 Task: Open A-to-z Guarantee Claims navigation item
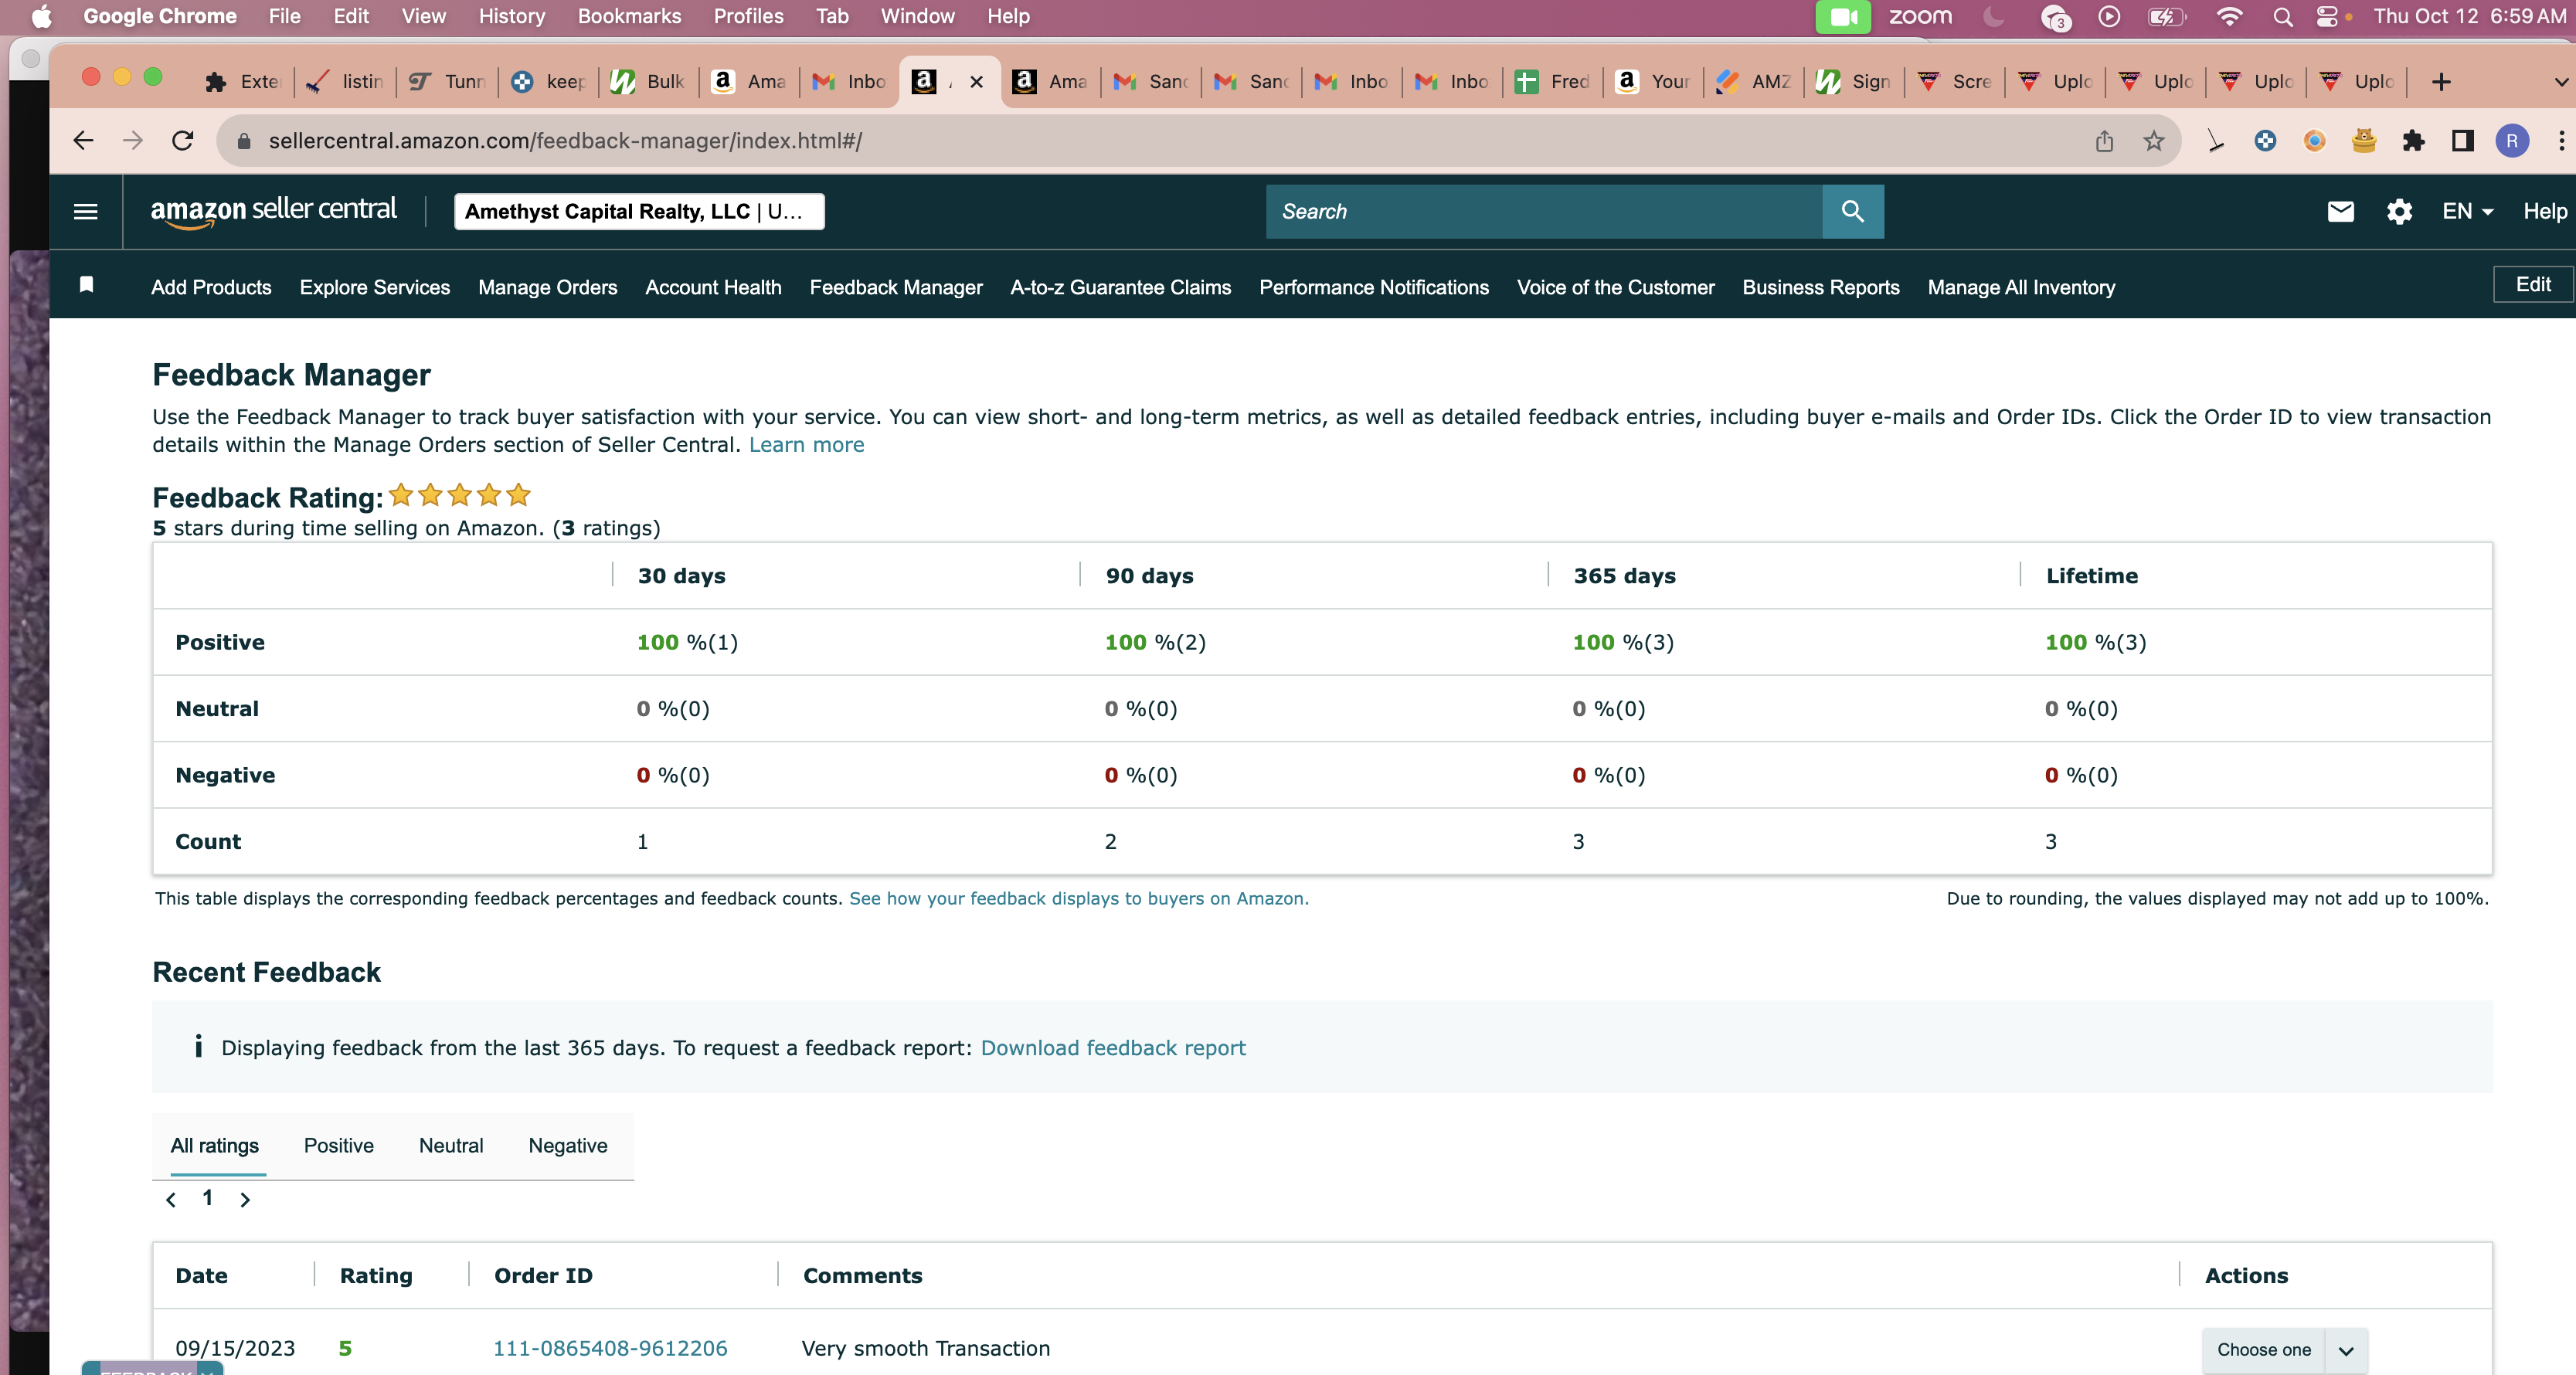(x=1120, y=287)
